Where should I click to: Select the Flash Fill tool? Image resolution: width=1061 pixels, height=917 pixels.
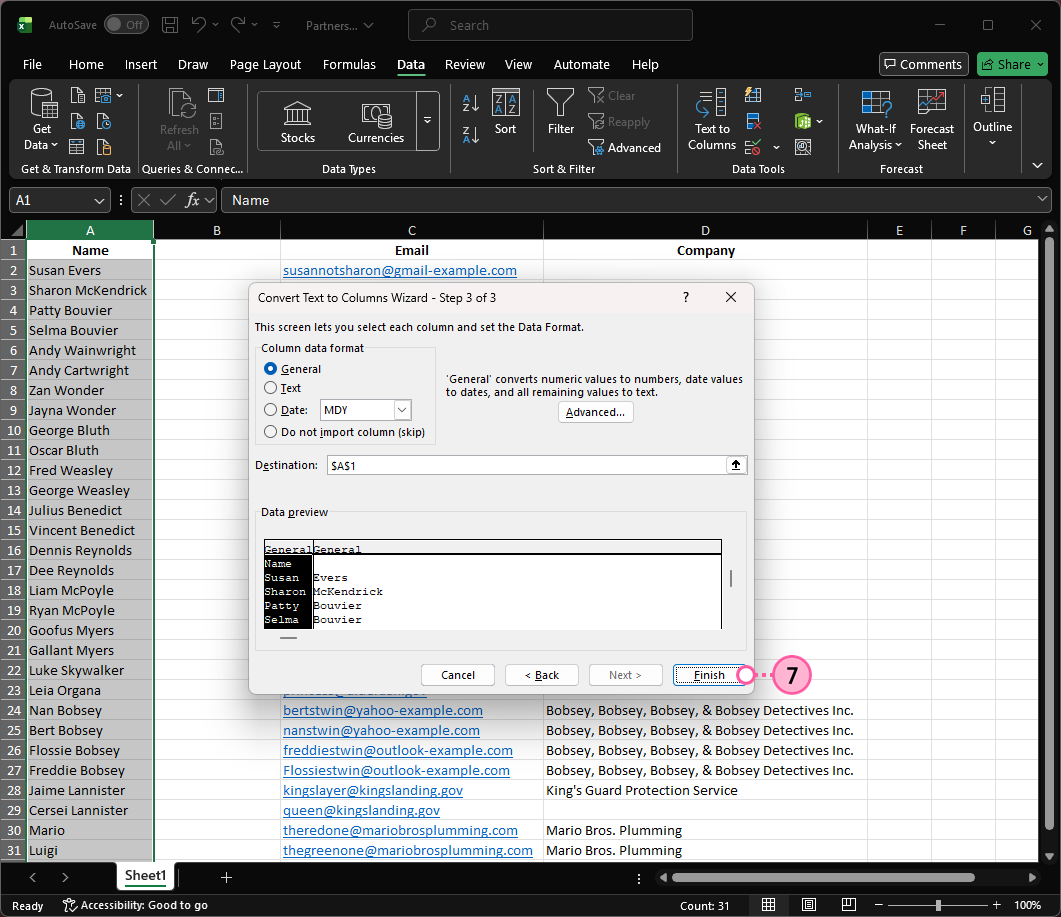753,95
